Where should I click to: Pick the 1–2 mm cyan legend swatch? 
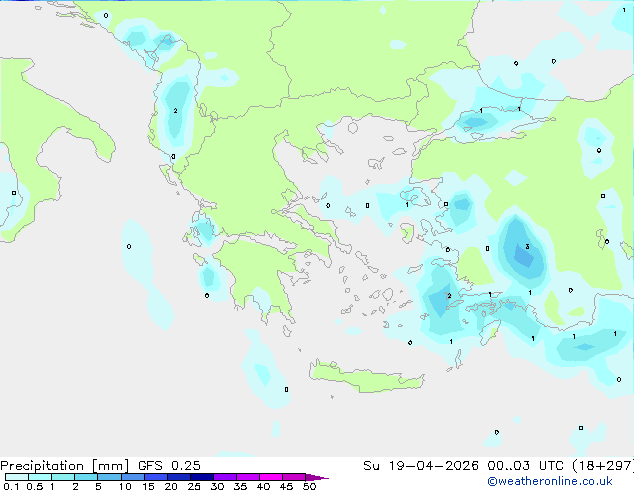tap(63, 477)
